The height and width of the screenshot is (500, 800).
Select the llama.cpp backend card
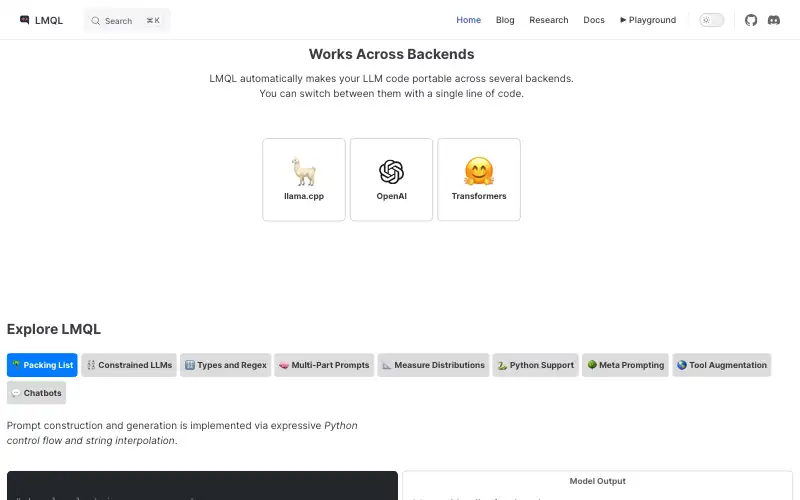coord(304,180)
